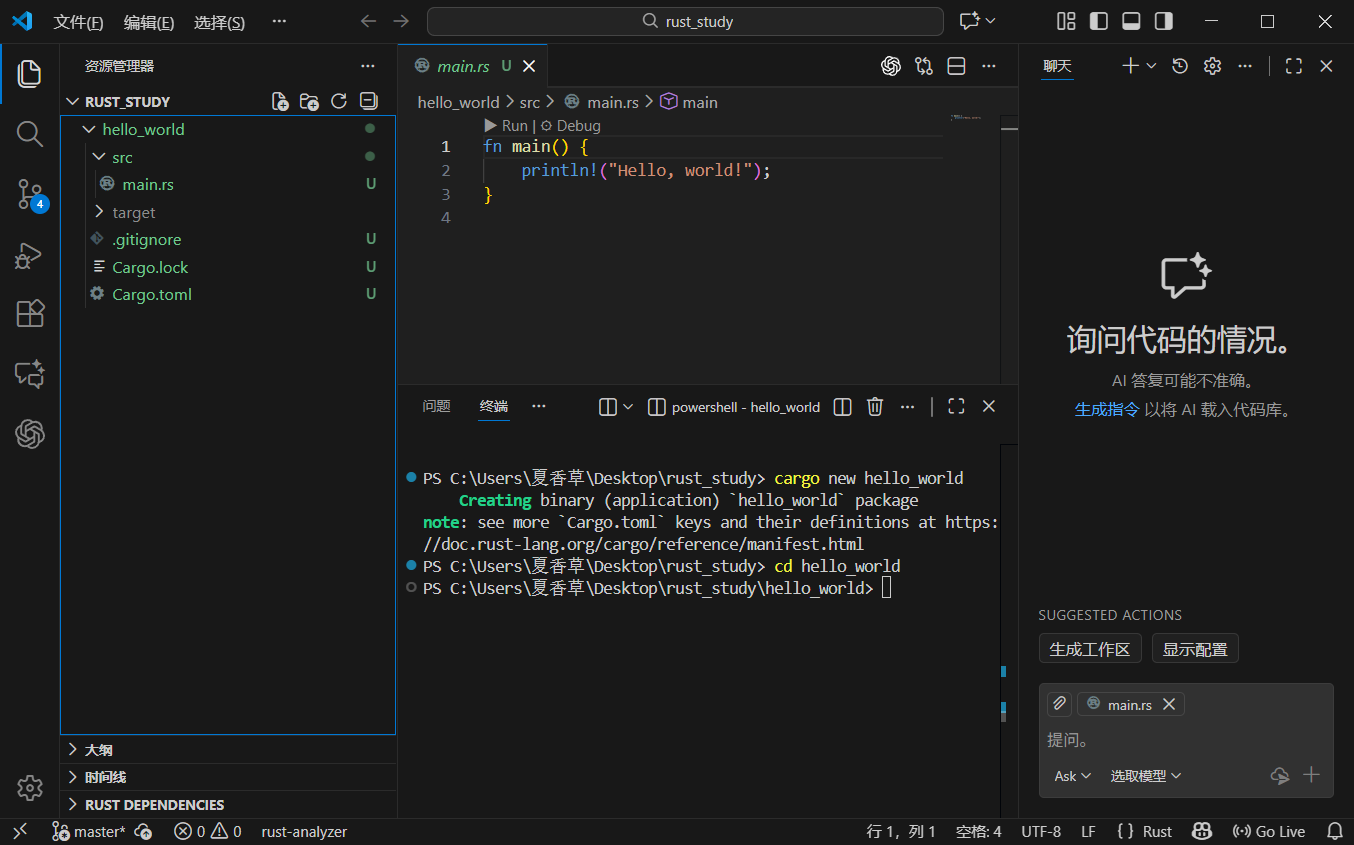Click the New File icon in explorer
The height and width of the screenshot is (845, 1354).
[281, 101]
